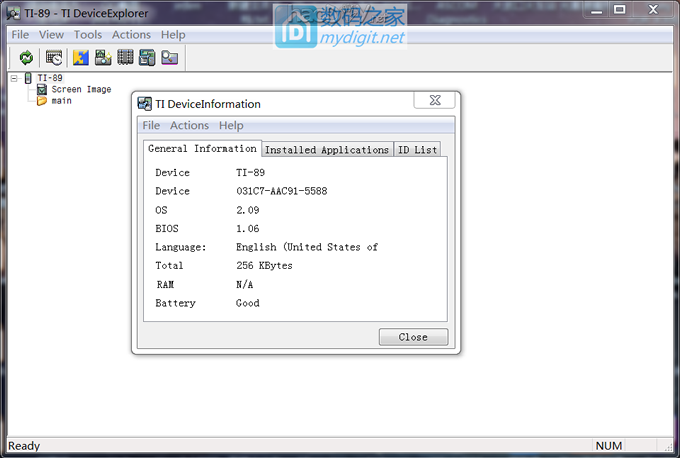Viewport: 680px width, 458px height.
Task: Select Screen Image in device tree
Action: (x=81, y=89)
